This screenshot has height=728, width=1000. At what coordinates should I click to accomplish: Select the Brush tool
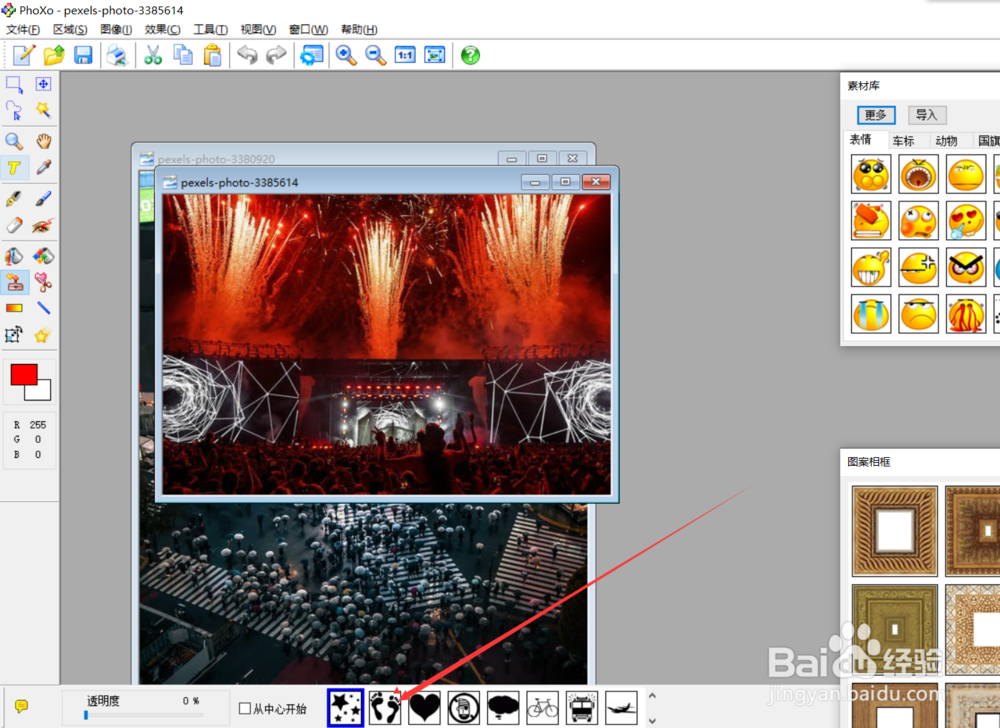click(x=43, y=198)
